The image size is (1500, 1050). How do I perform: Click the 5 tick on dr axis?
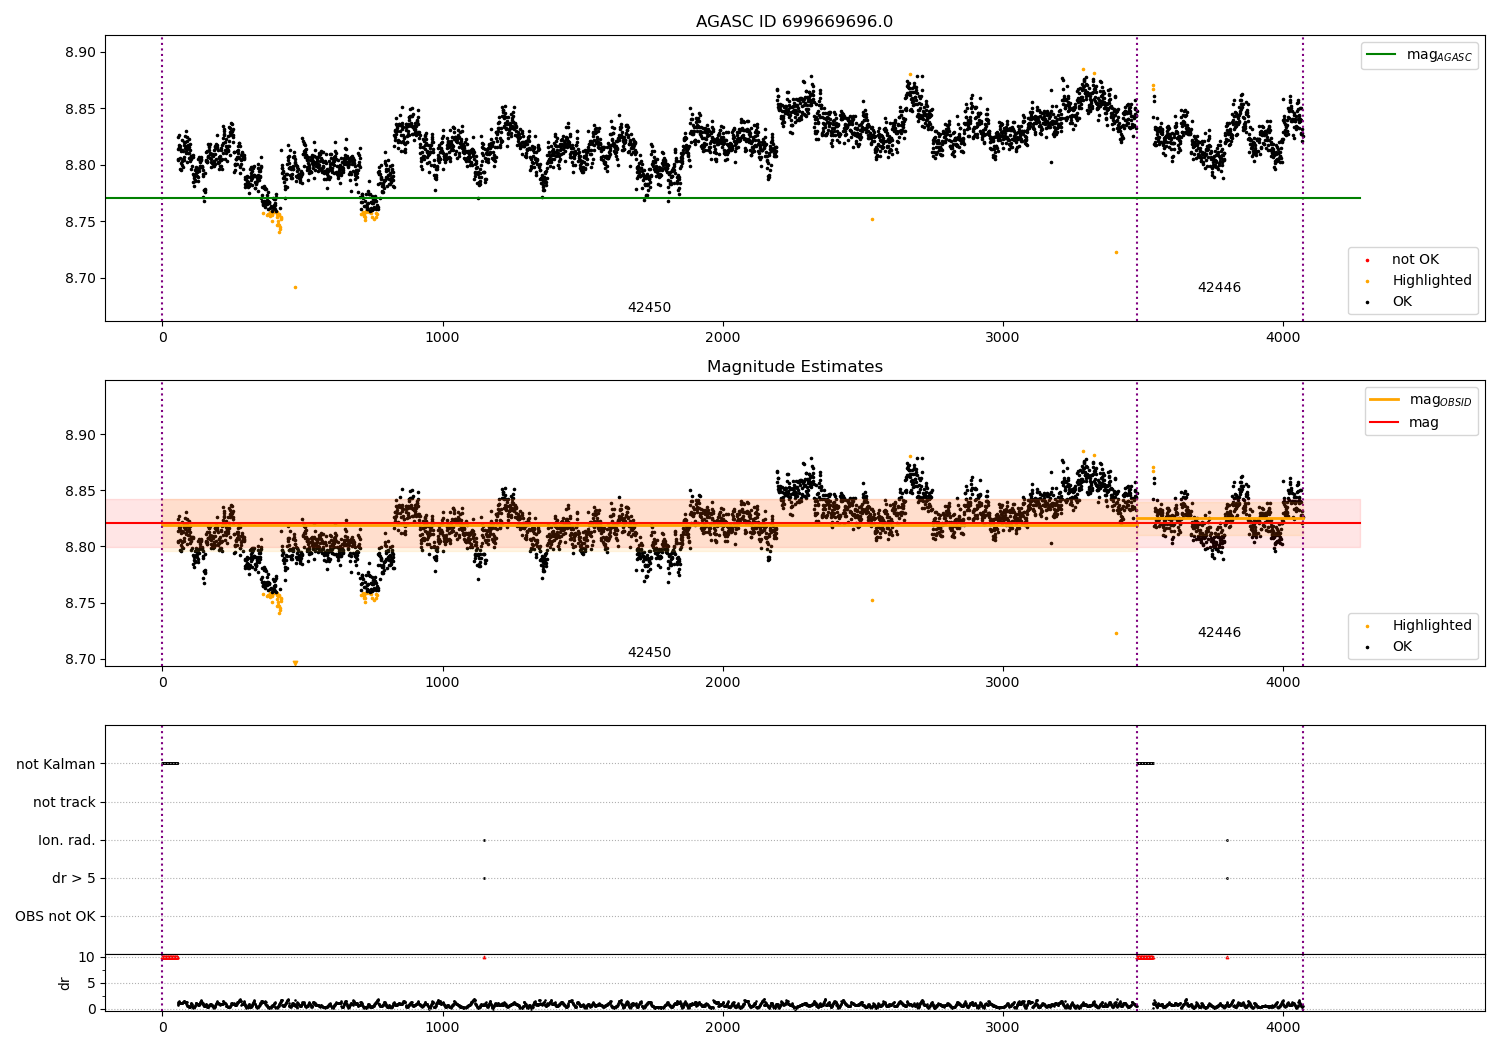point(91,983)
